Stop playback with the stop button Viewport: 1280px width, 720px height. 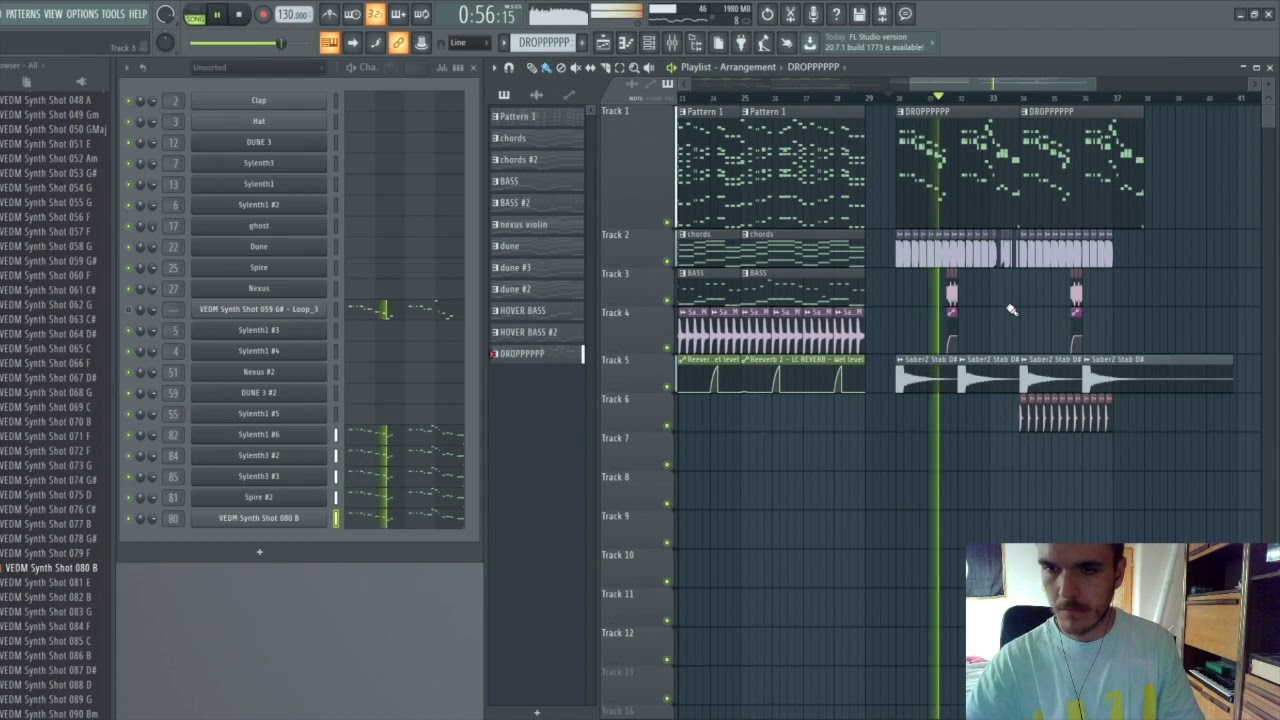point(239,15)
